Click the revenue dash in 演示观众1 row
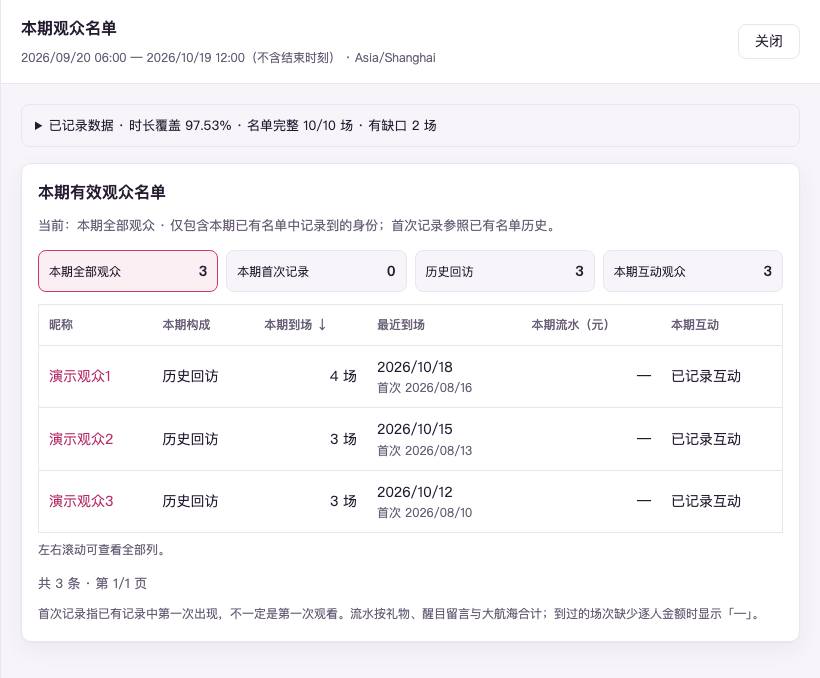The height and width of the screenshot is (678, 820). tap(644, 376)
